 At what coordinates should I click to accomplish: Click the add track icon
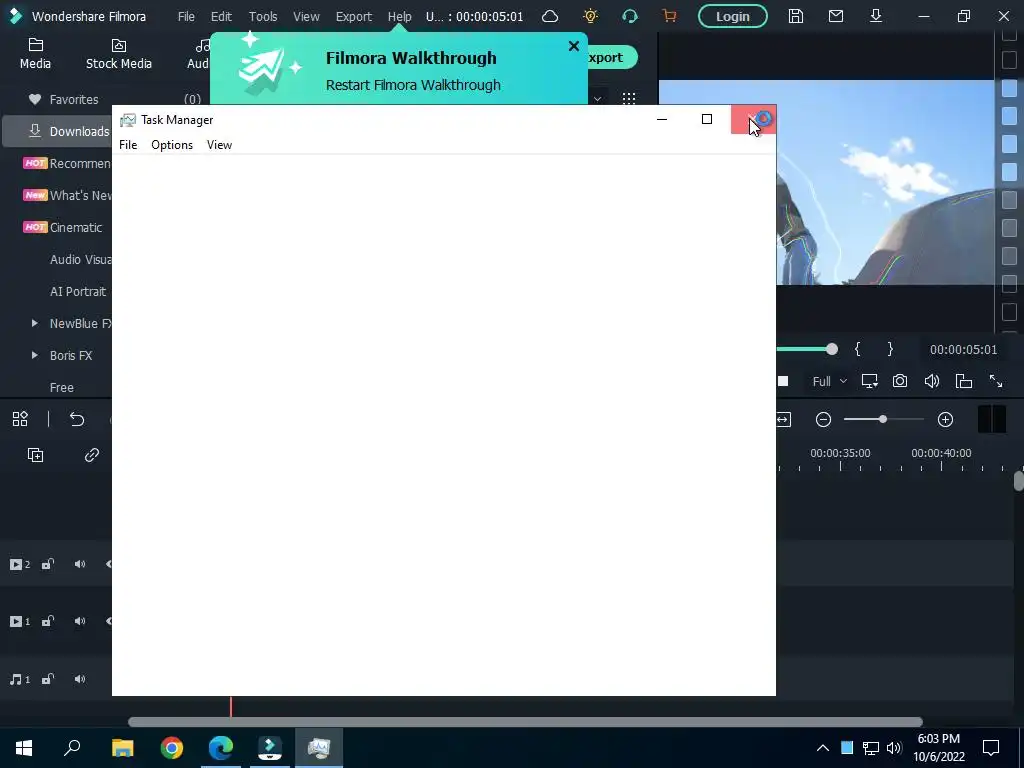(35, 455)
